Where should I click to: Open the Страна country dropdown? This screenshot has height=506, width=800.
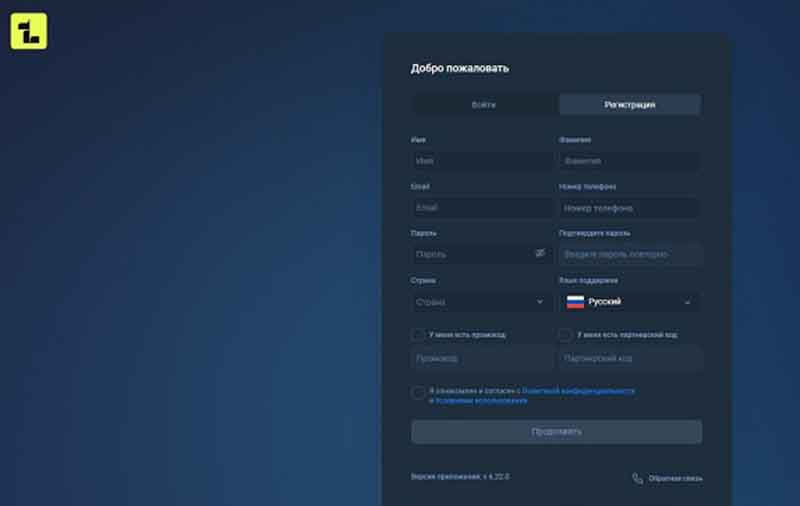click(x=481, y=302)
